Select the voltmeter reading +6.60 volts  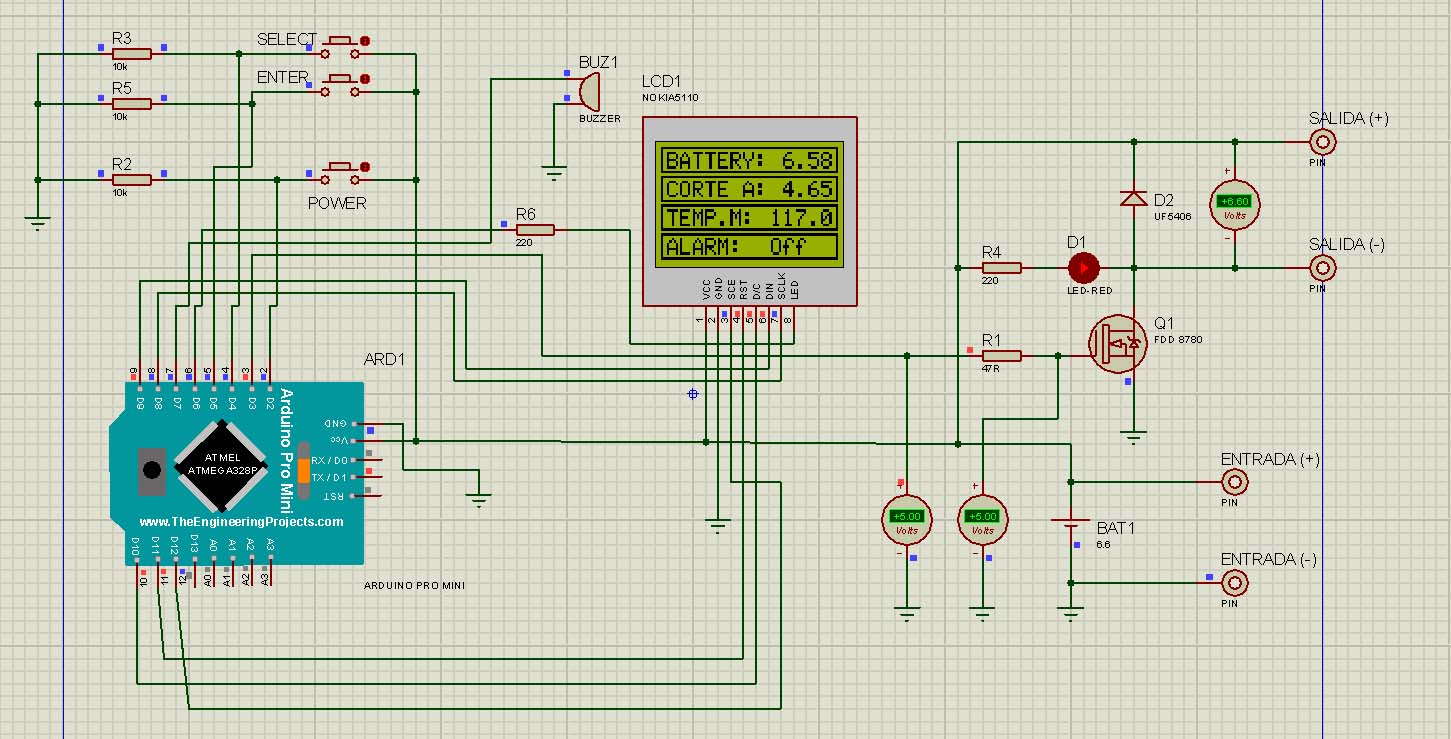pyautogui.click(x=1235, y=204)
